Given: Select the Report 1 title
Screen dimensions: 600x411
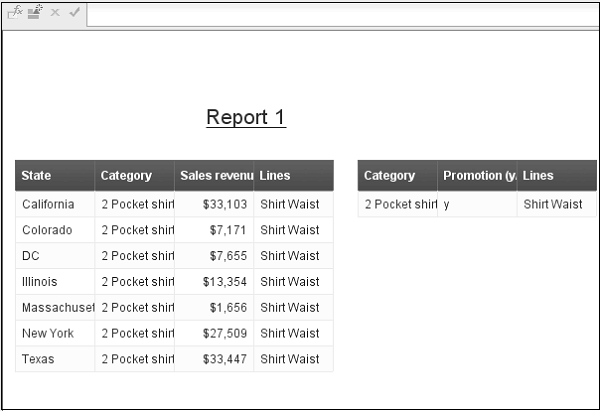Looking at the screenshot, I should [x=246, y=117].
